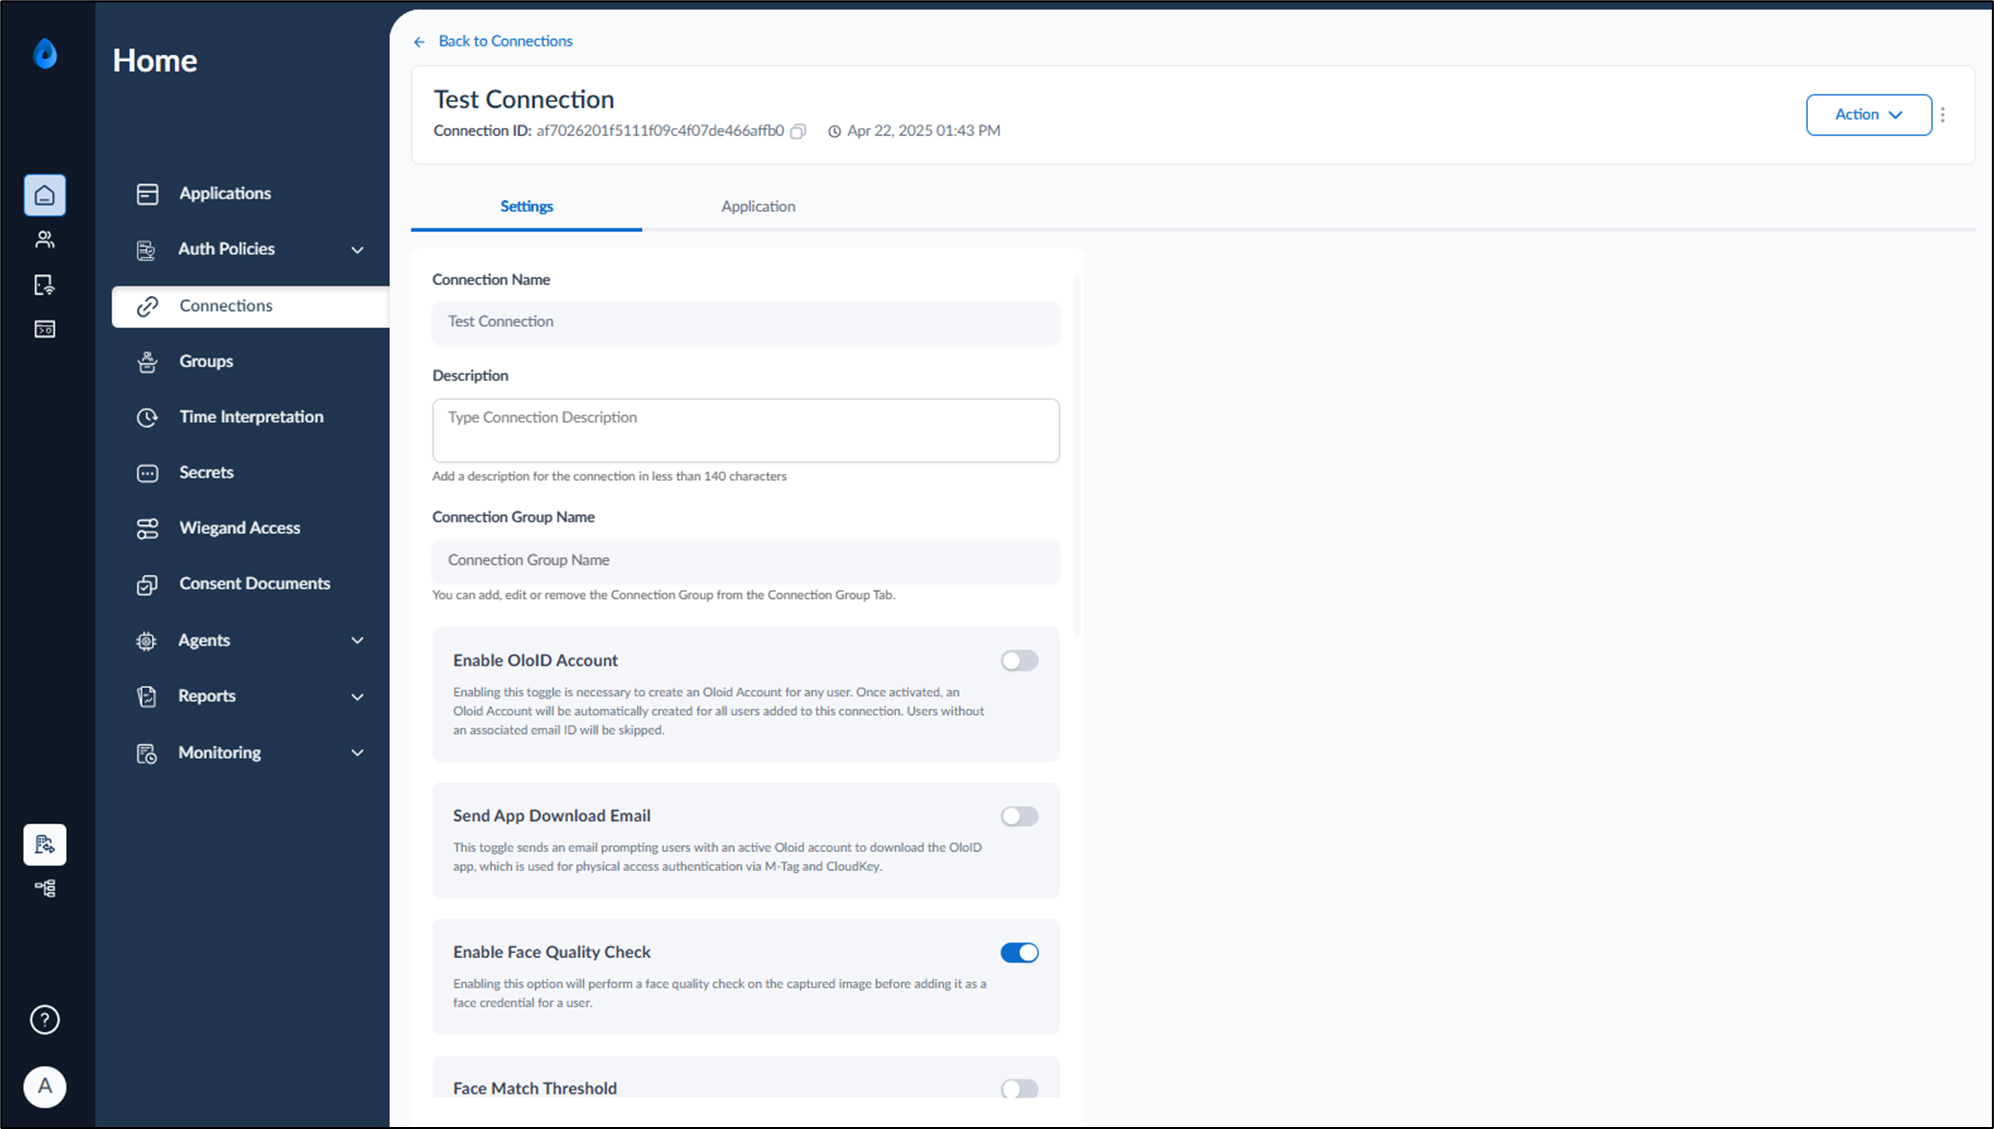Click the 'Apr 22, 2025 01:43 PM' timestamp
The image size is (1994, 1129).
[x=923, y=131]
